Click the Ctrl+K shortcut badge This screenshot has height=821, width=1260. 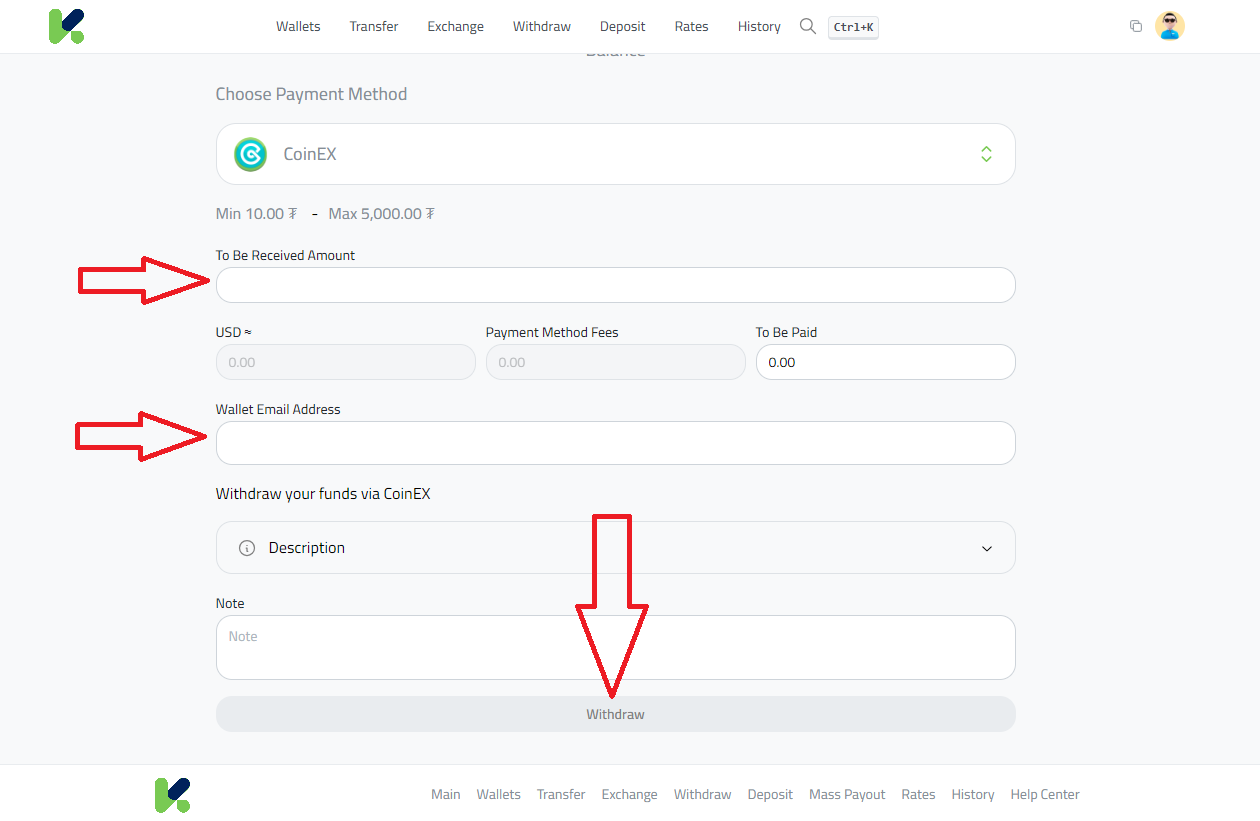852,27
